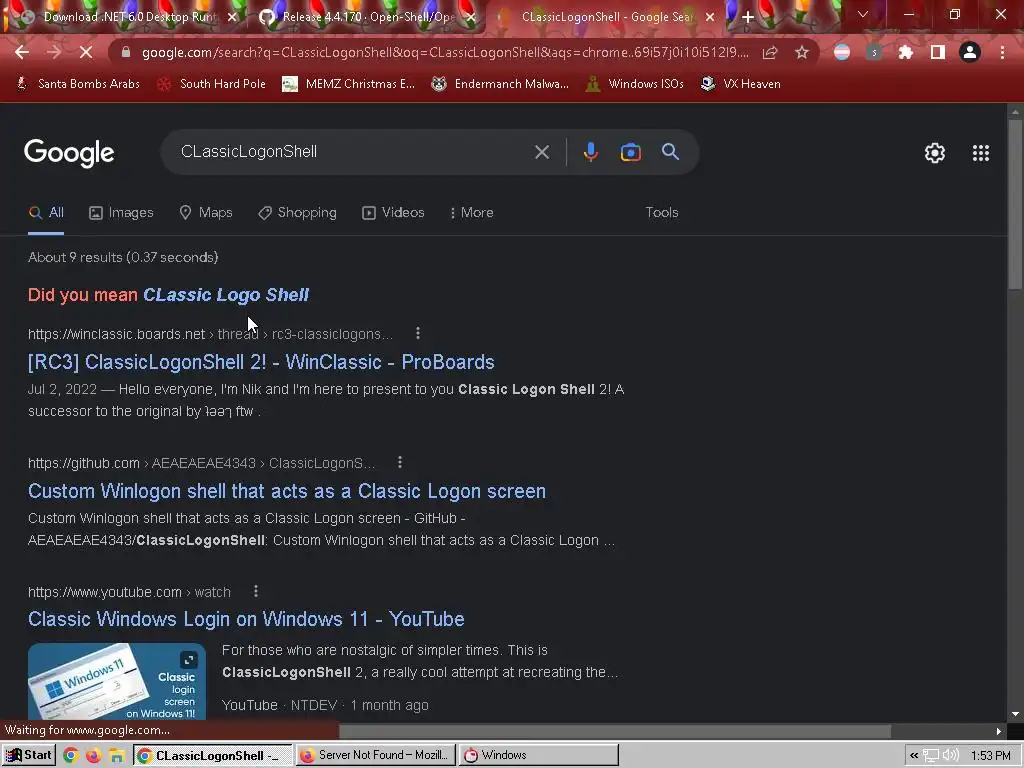Open Chrome three-dot menu
The width and height of the screenshot is (1024, 768).
pyautogui.click(x=1002, y=52)
